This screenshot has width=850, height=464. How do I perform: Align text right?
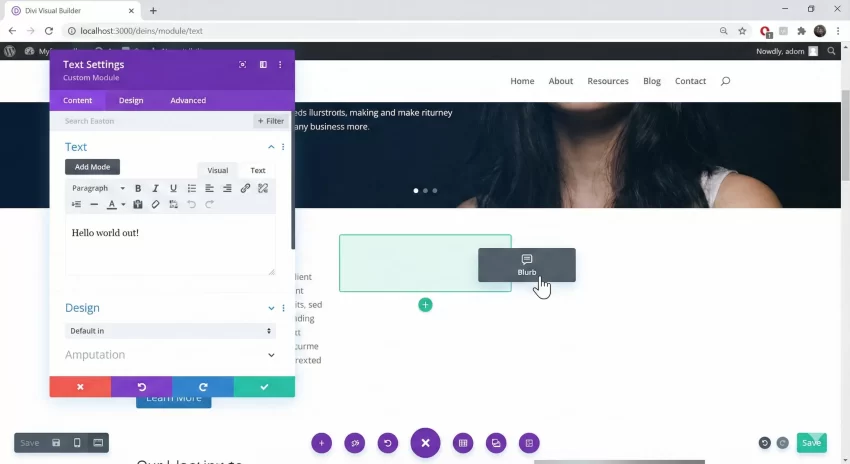click(227, 188)
